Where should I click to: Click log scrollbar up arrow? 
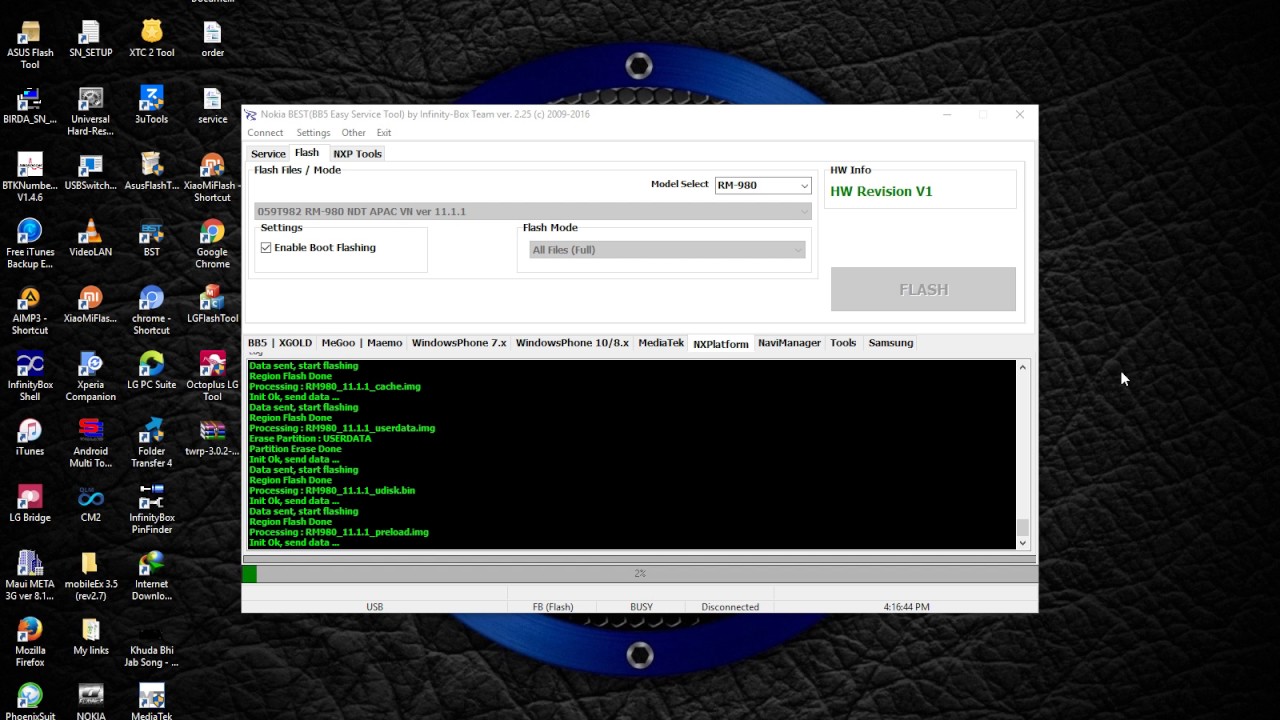[x=1022, y=368]
